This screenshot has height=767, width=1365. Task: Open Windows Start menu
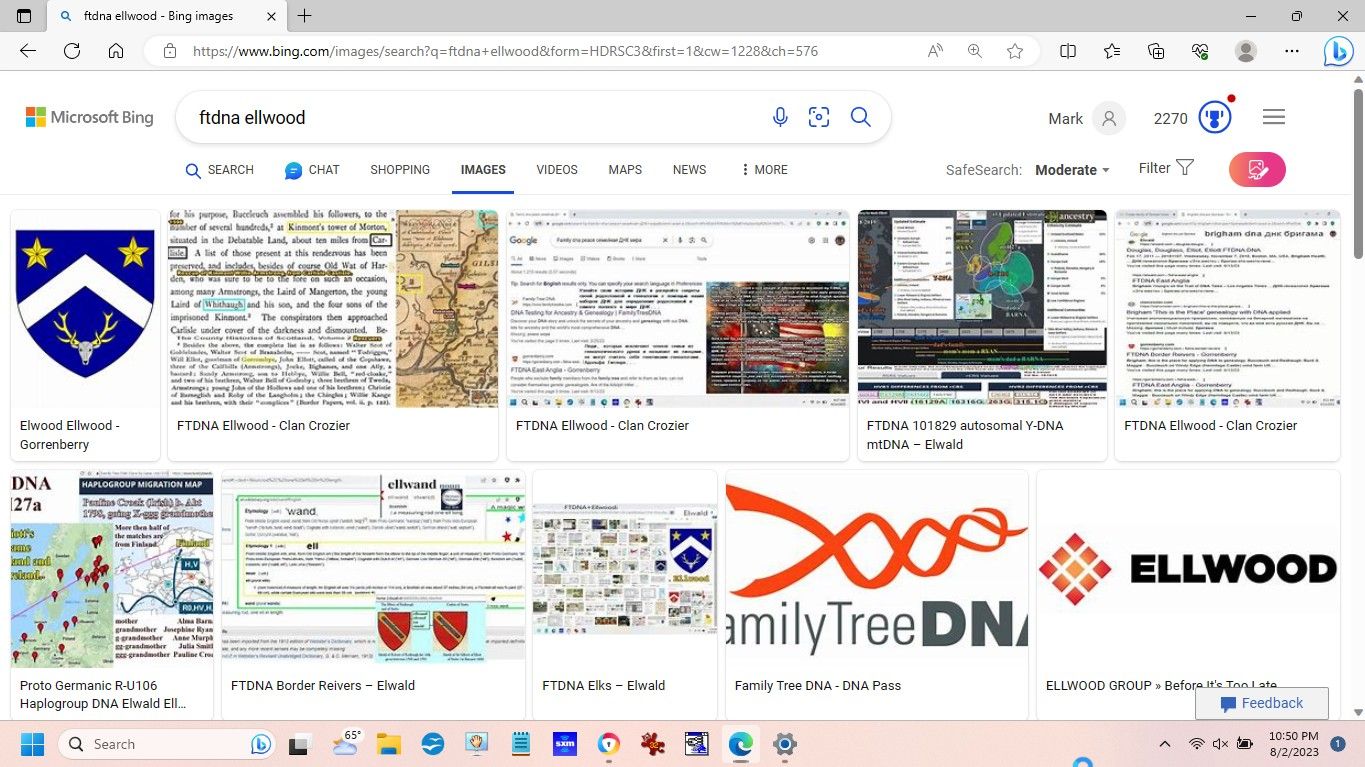point(32,744)
